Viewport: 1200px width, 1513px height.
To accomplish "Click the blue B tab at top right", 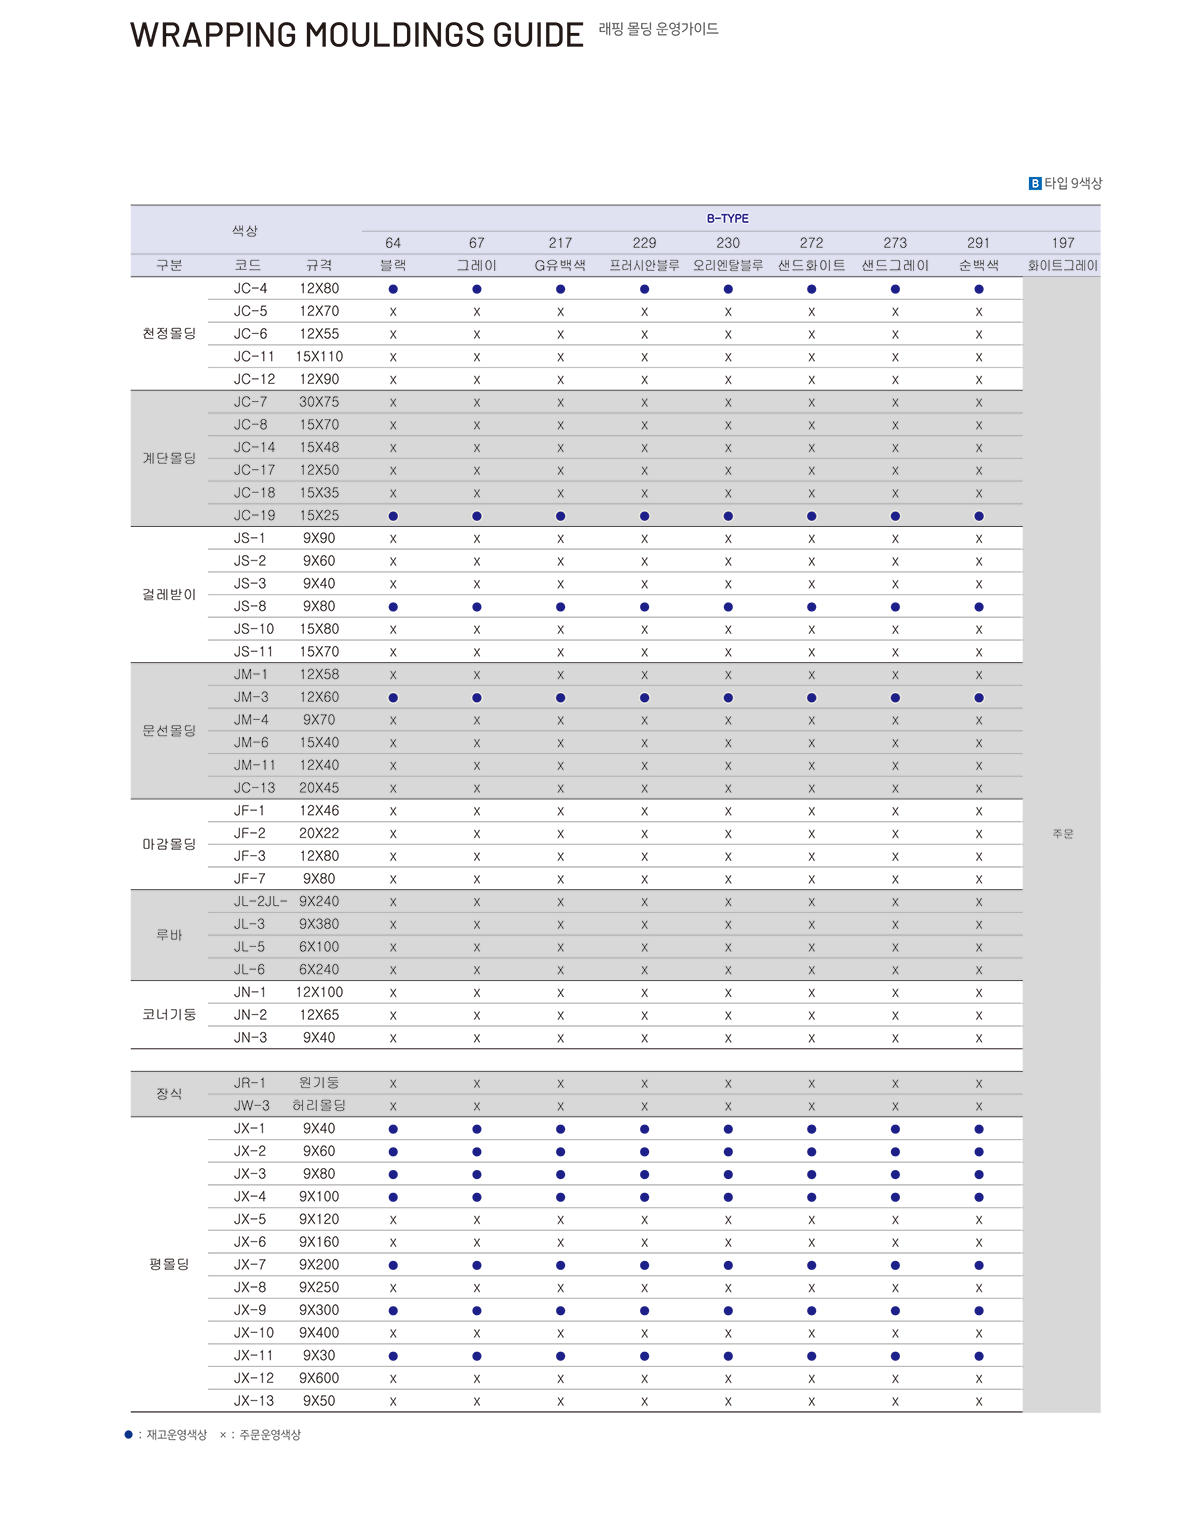I will [x=1025, y=180].
